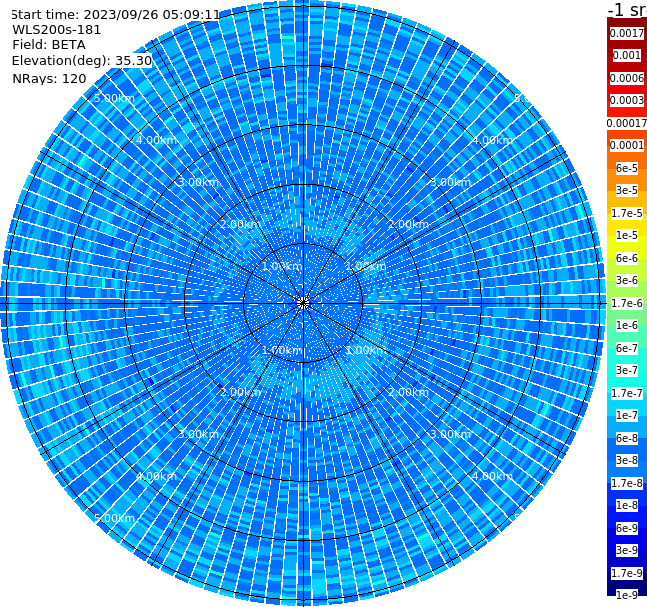
Task: Select the 3e-7 colorbar label
Action: 627,370
